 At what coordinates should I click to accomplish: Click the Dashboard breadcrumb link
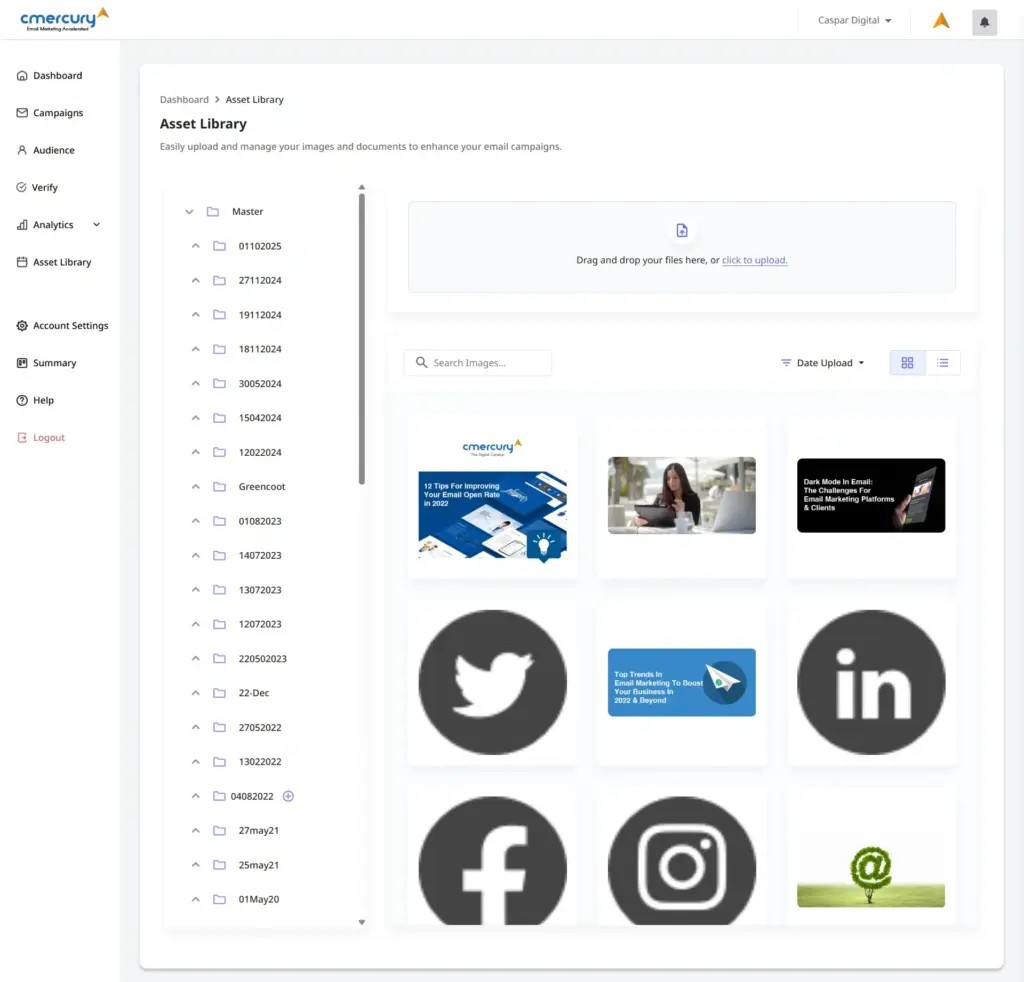(184, 100)
